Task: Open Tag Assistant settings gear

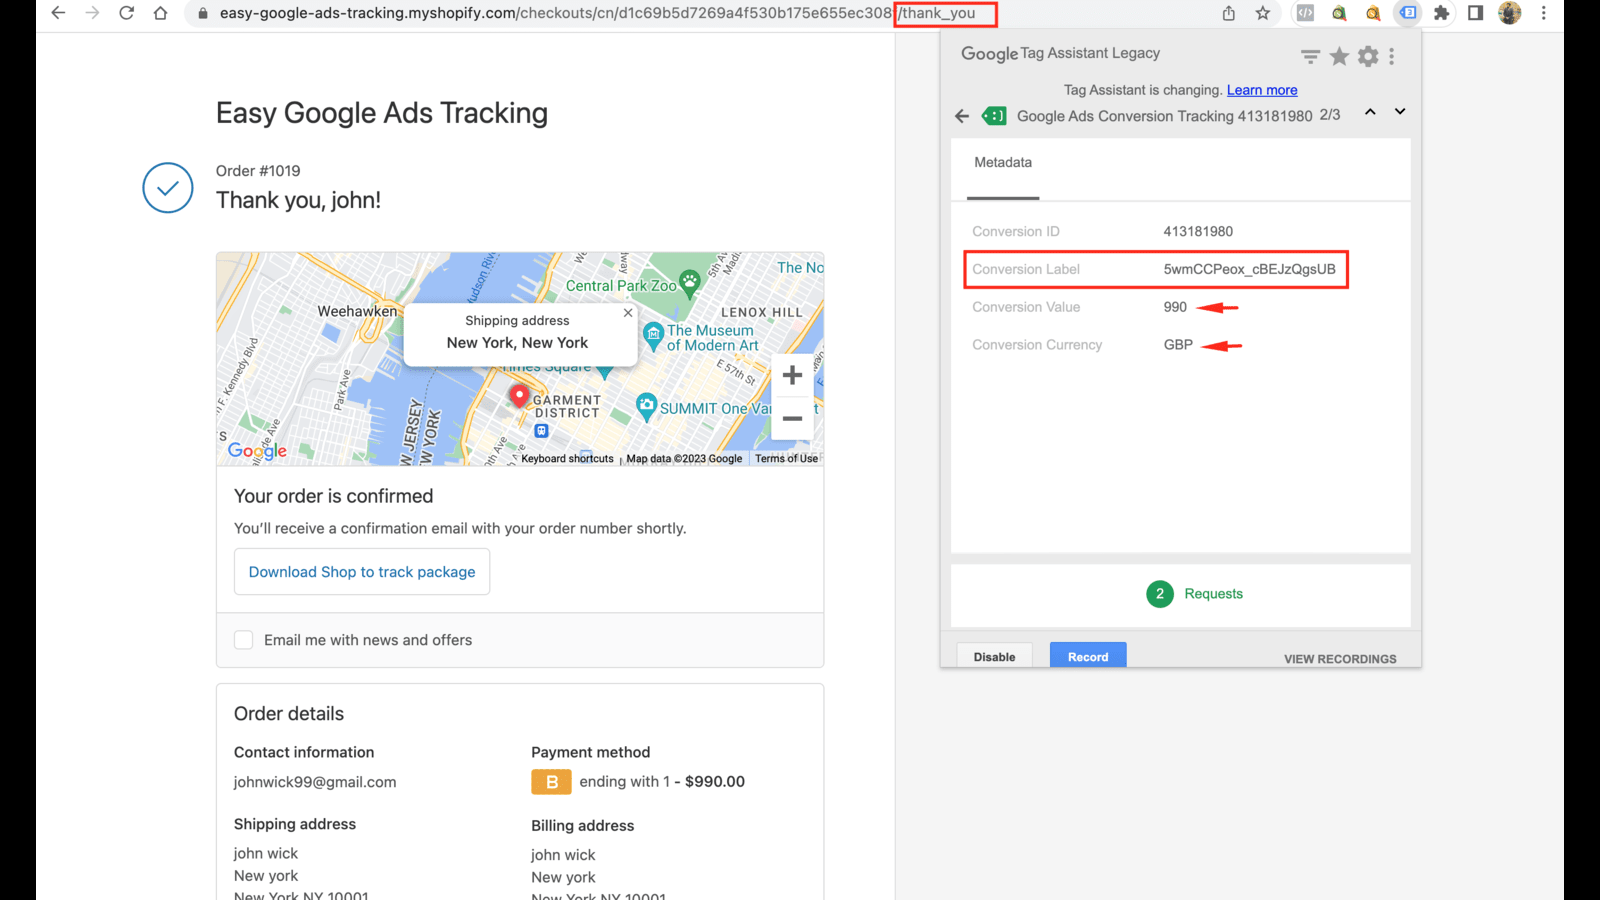Action: point(1368,56)
